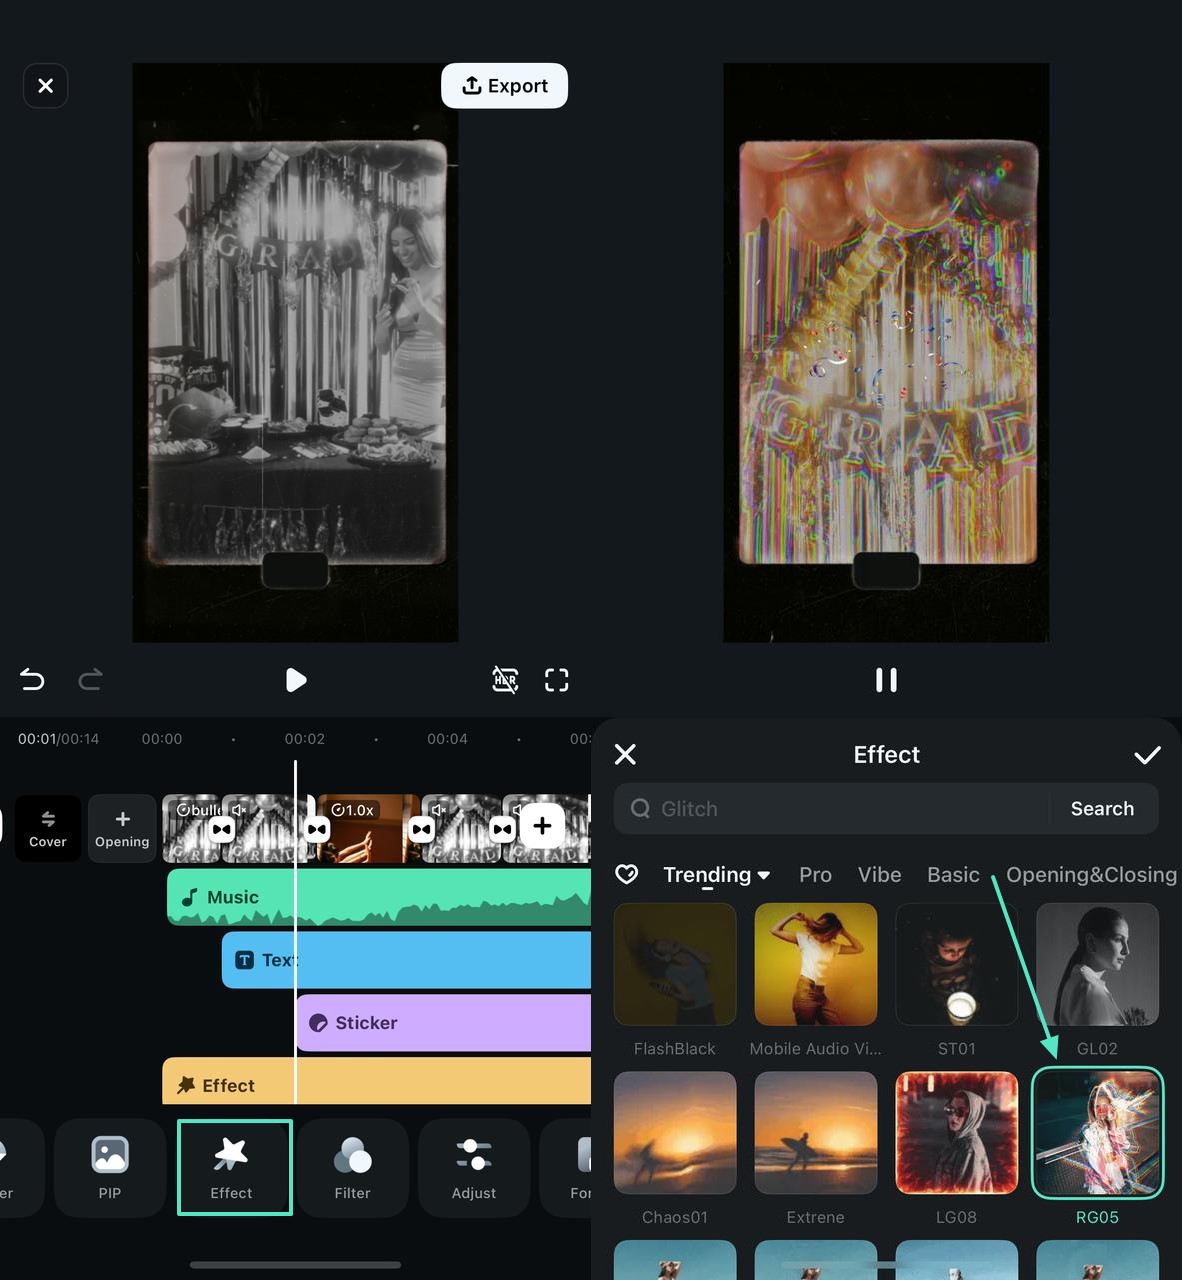1182x1280 pixels.
Task: Open favorites heart tab
Action: coord(627,874)
